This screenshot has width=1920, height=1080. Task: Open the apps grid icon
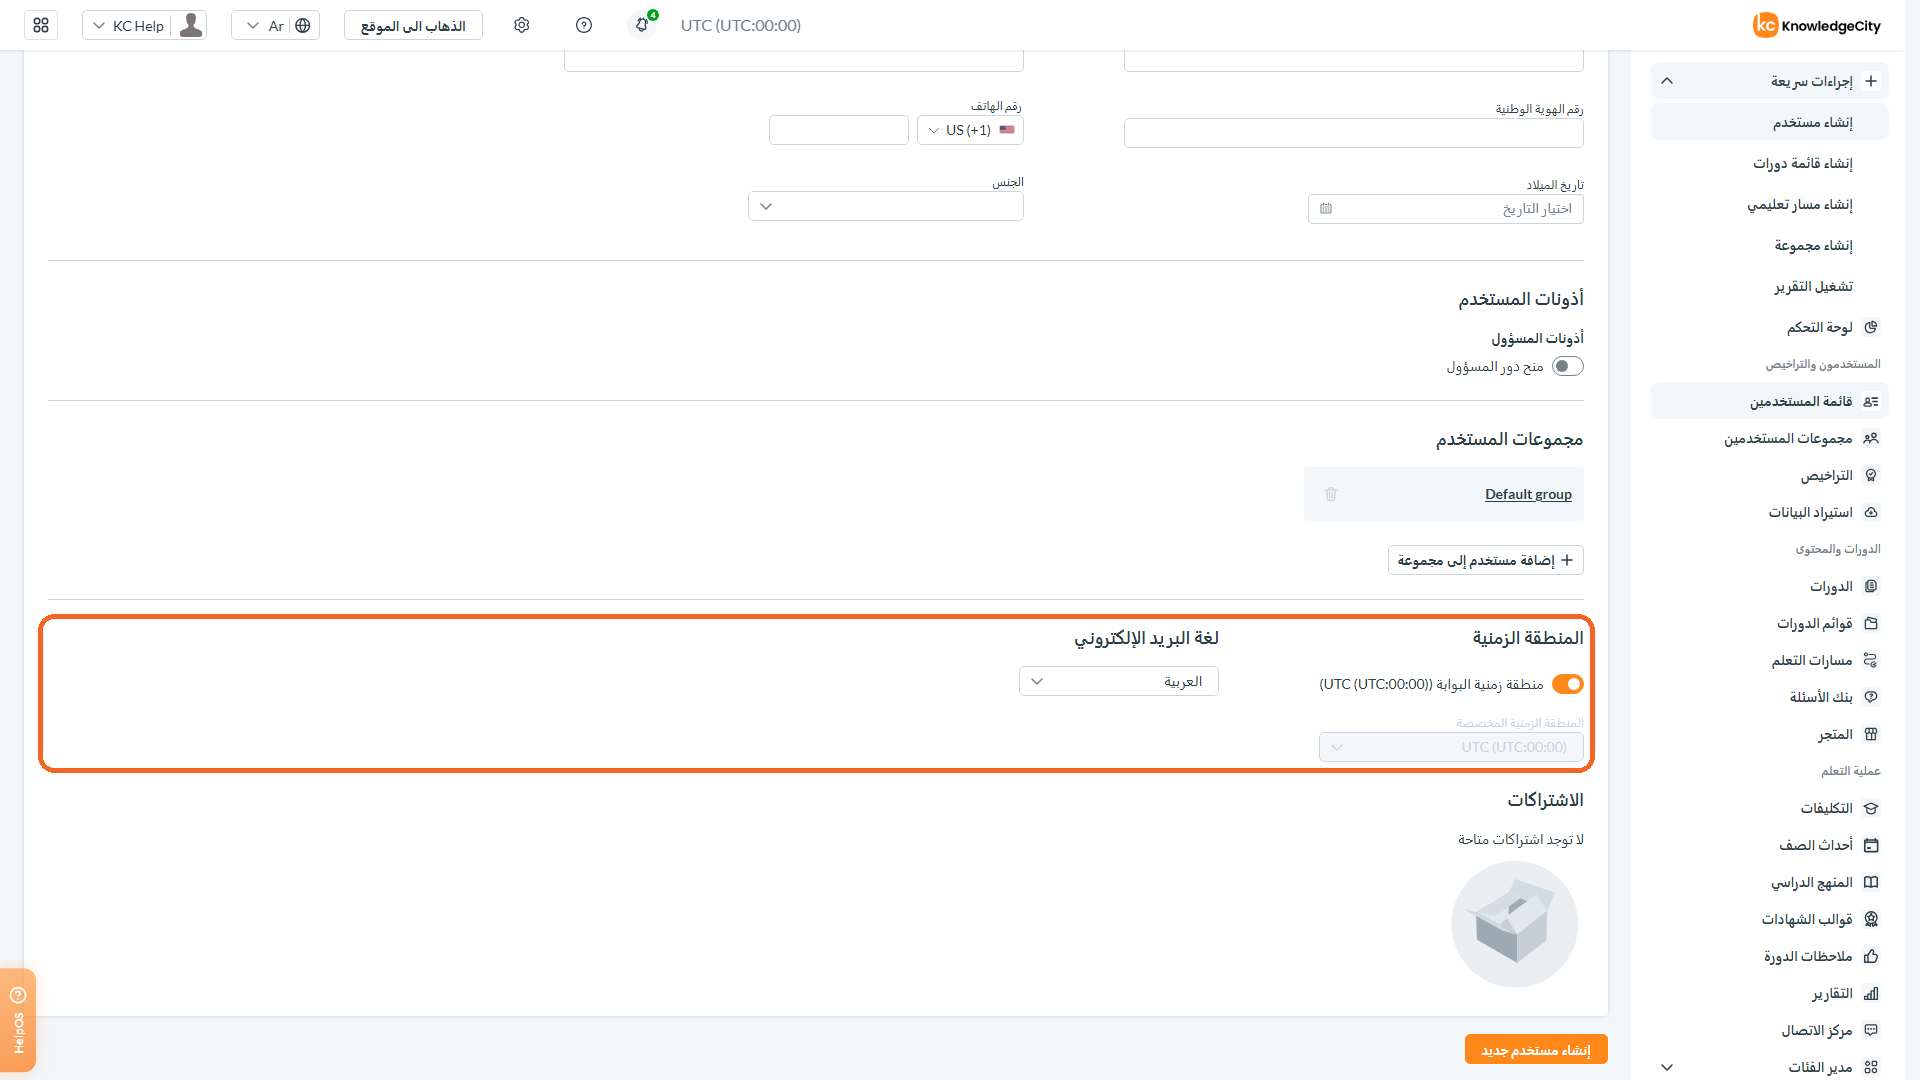click(x=41, y=25)
